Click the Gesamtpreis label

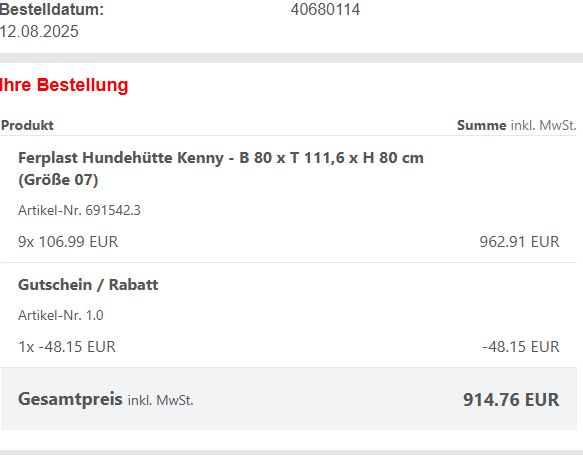pos(70,399)
